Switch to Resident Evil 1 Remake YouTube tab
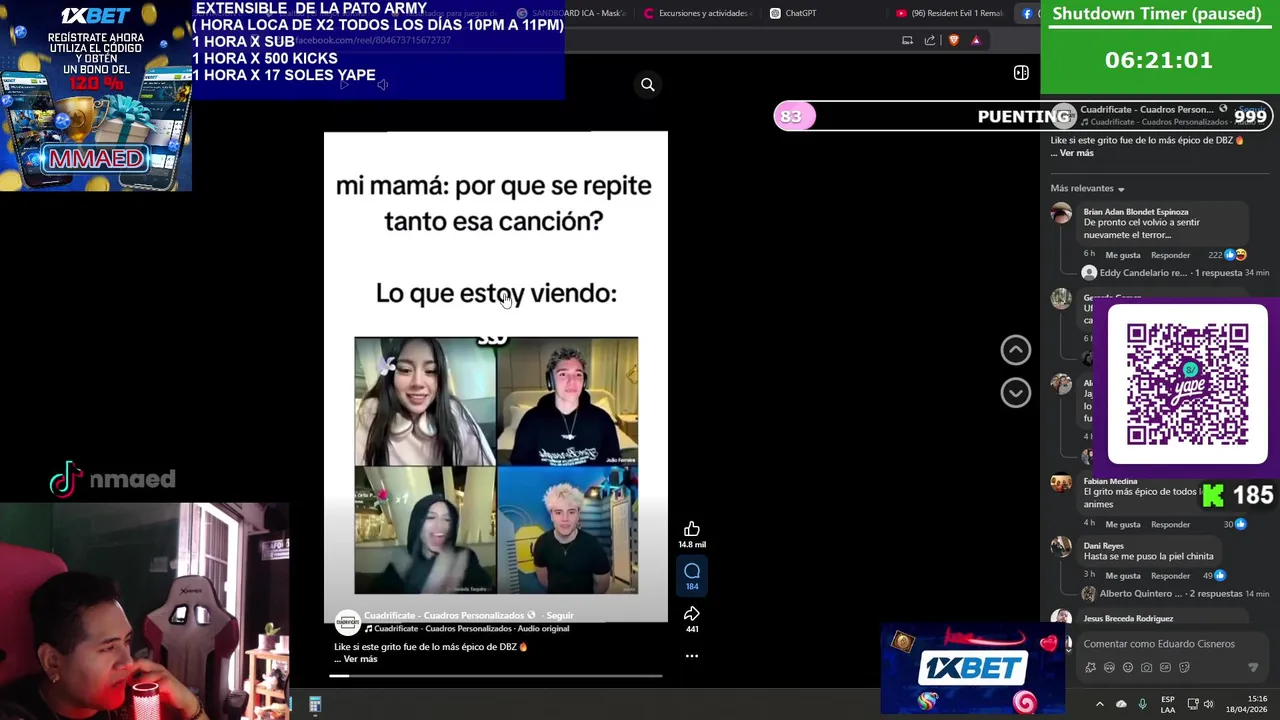 (949, 13)
